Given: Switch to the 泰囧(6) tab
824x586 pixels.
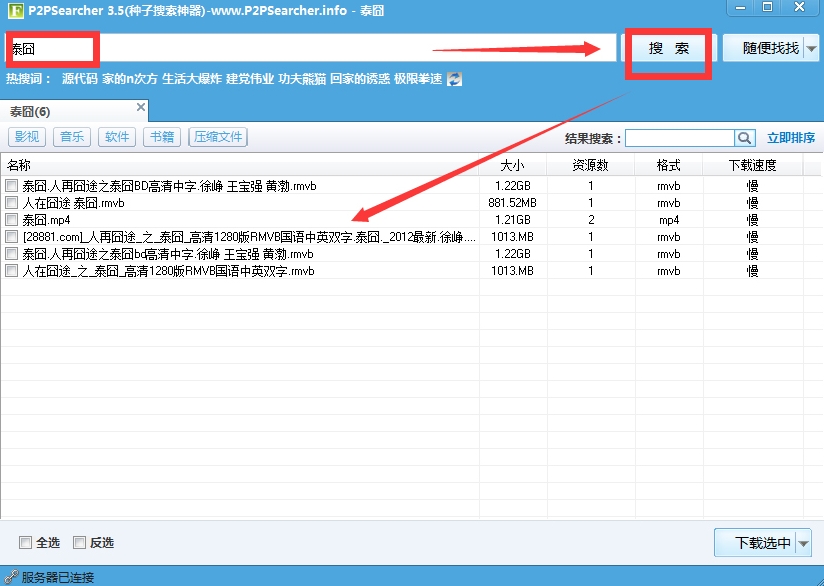Looking at the screenshot, I should click(x=31, y=111).
